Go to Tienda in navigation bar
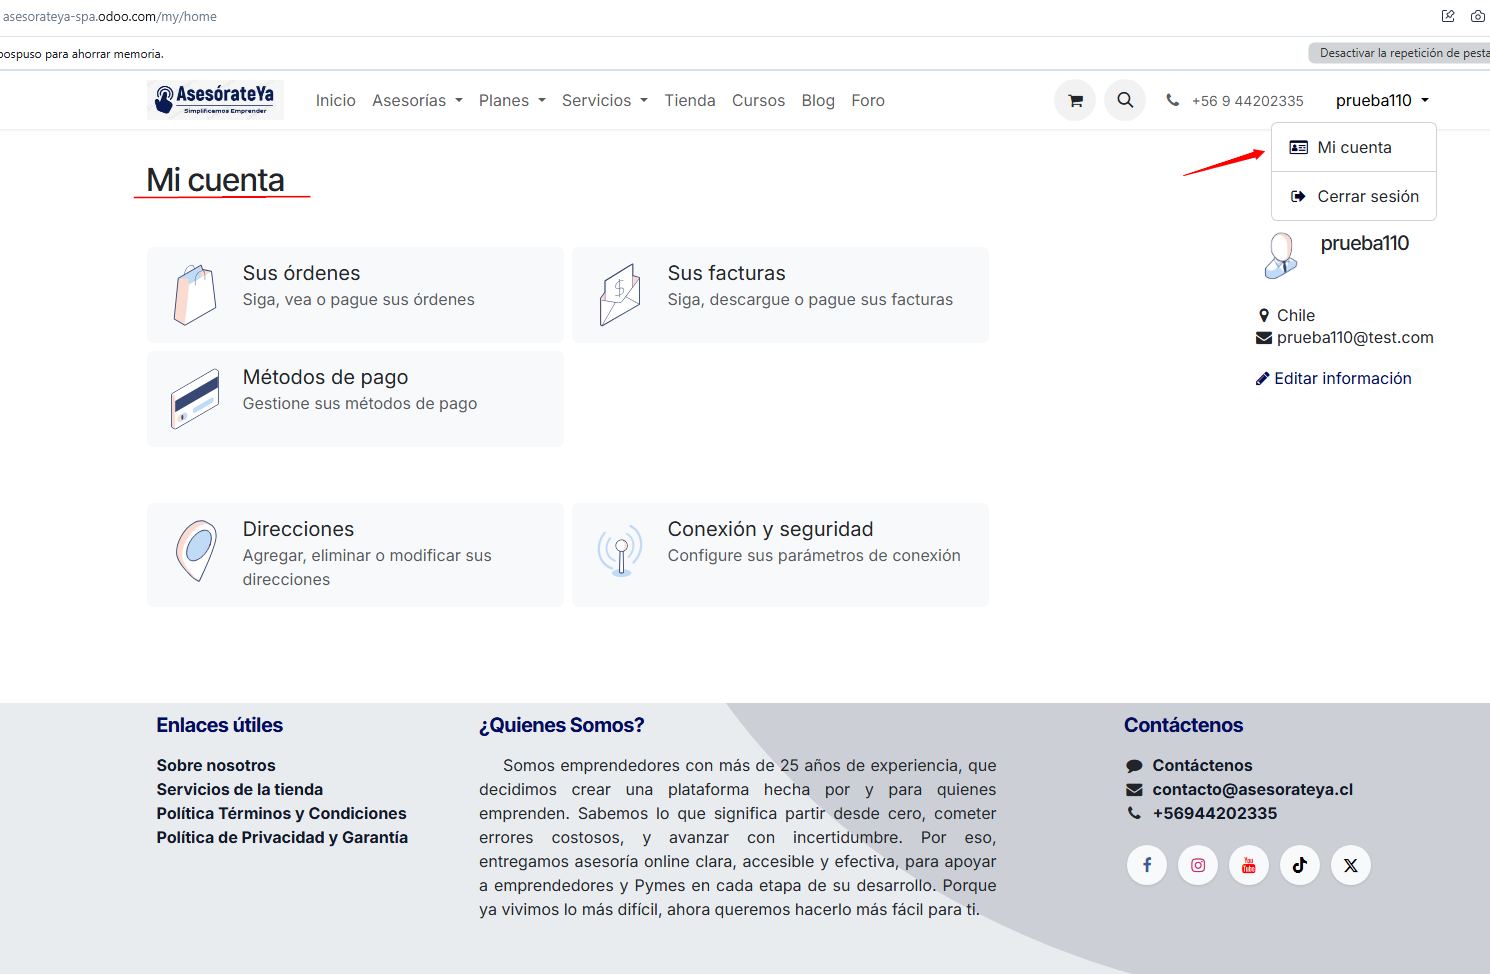The height and width of the screenshot is (974, 1490). coord(690,101)
